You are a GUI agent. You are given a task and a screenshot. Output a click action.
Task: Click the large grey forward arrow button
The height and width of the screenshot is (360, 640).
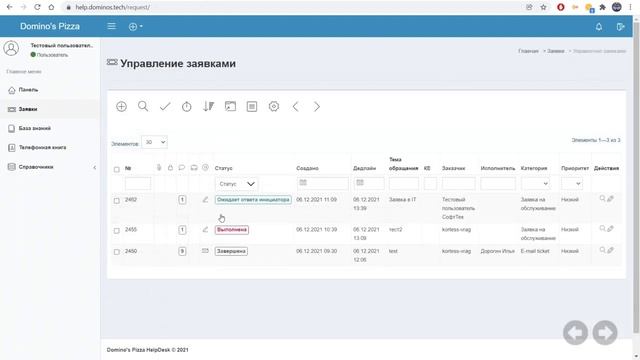pyautogui.click(x=605, y=333)
